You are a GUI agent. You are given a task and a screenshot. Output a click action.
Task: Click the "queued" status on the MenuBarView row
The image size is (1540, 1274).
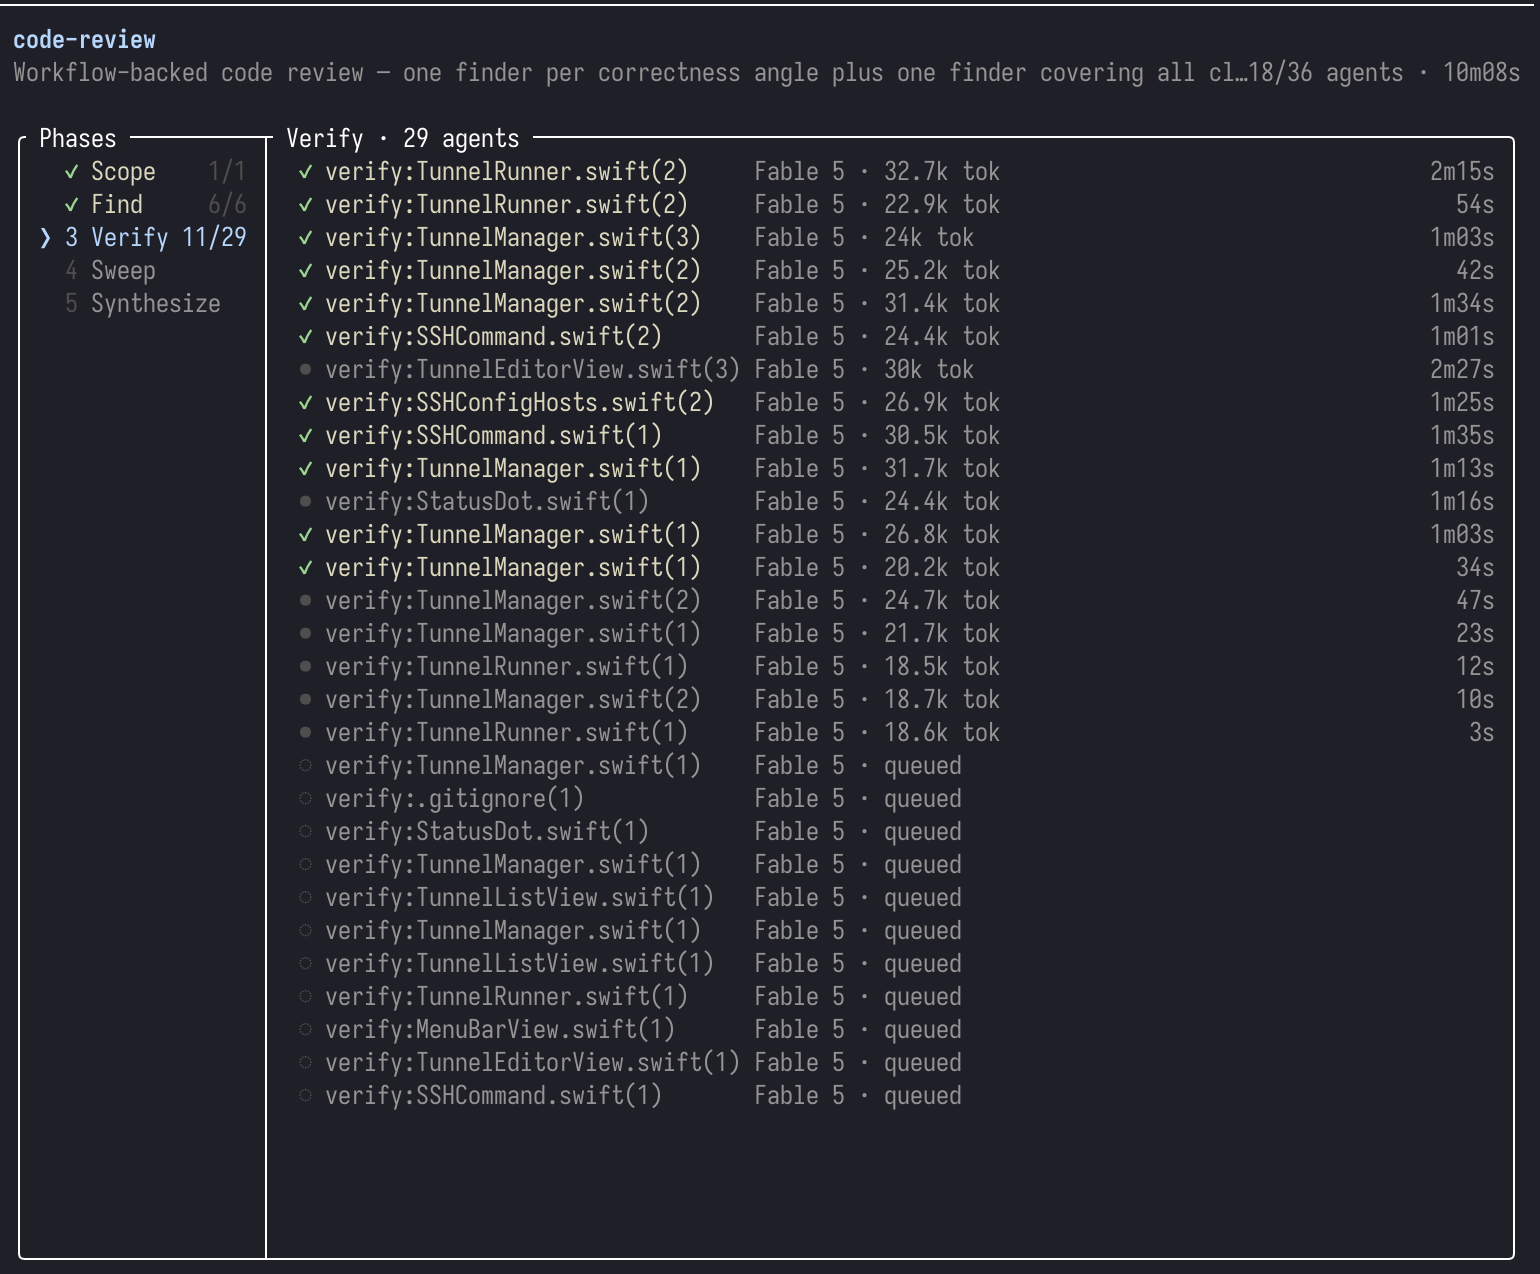923,1030
